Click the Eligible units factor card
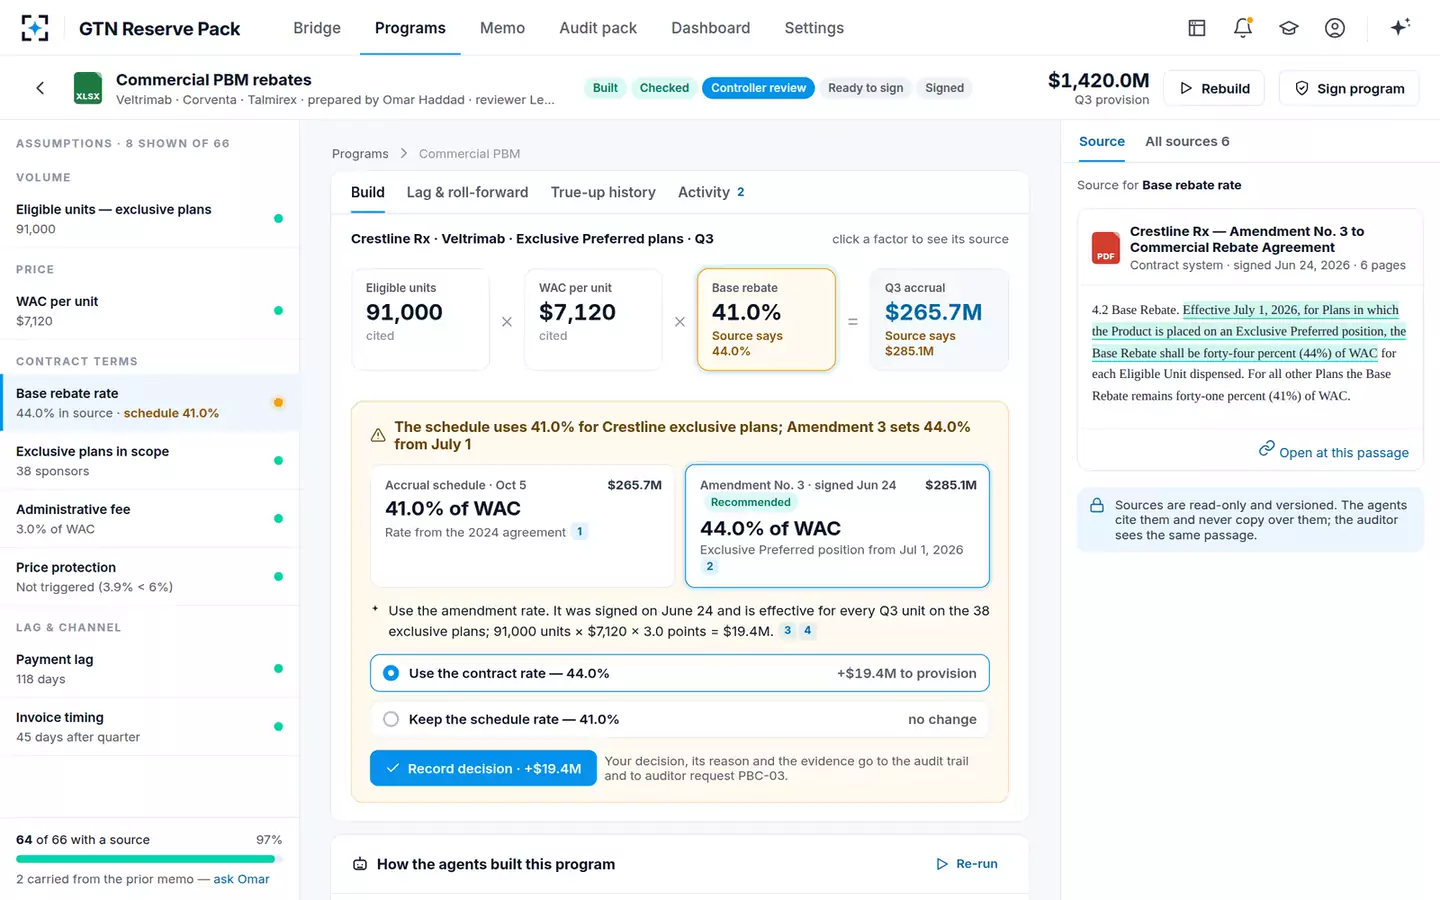The image size is (1440, 900). (420, 319)
